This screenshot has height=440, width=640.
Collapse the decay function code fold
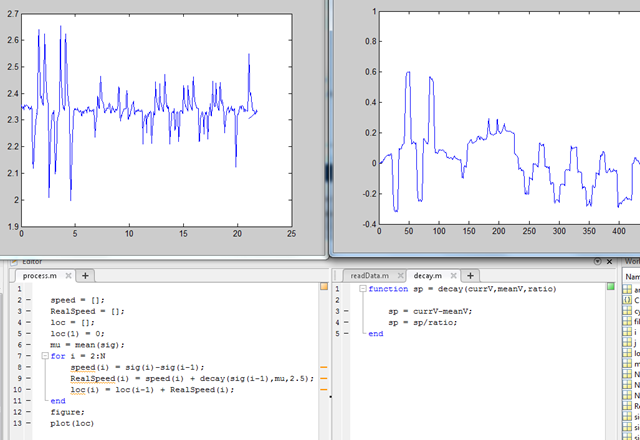pos(363,289)
